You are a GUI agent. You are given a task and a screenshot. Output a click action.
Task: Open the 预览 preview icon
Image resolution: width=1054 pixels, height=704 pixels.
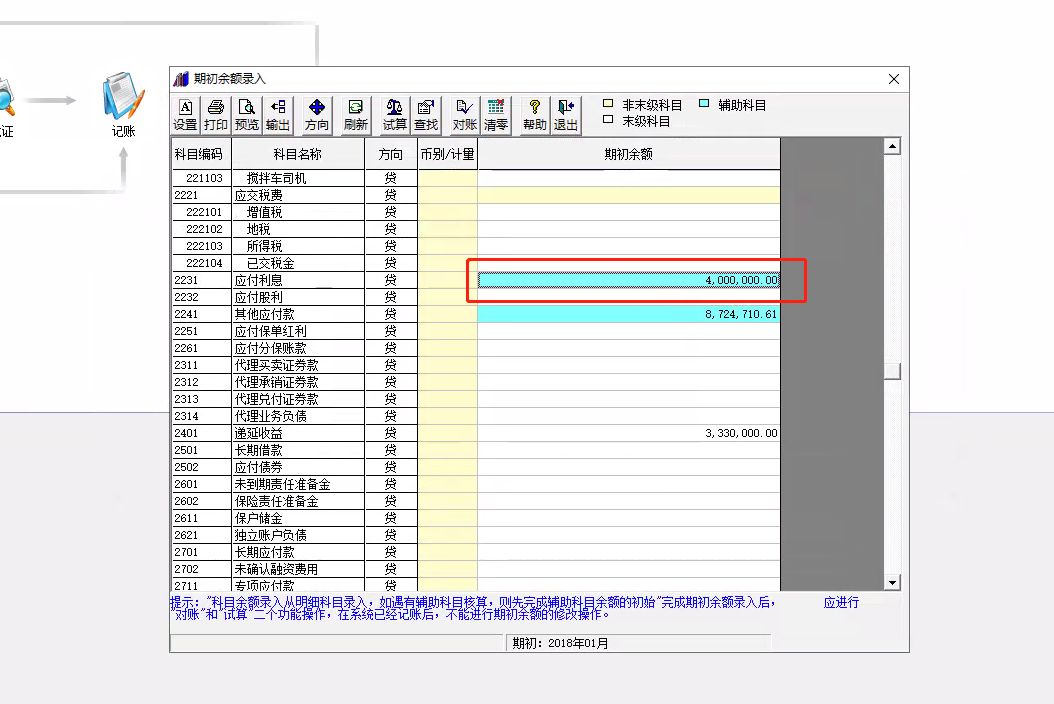click(247, 115)
